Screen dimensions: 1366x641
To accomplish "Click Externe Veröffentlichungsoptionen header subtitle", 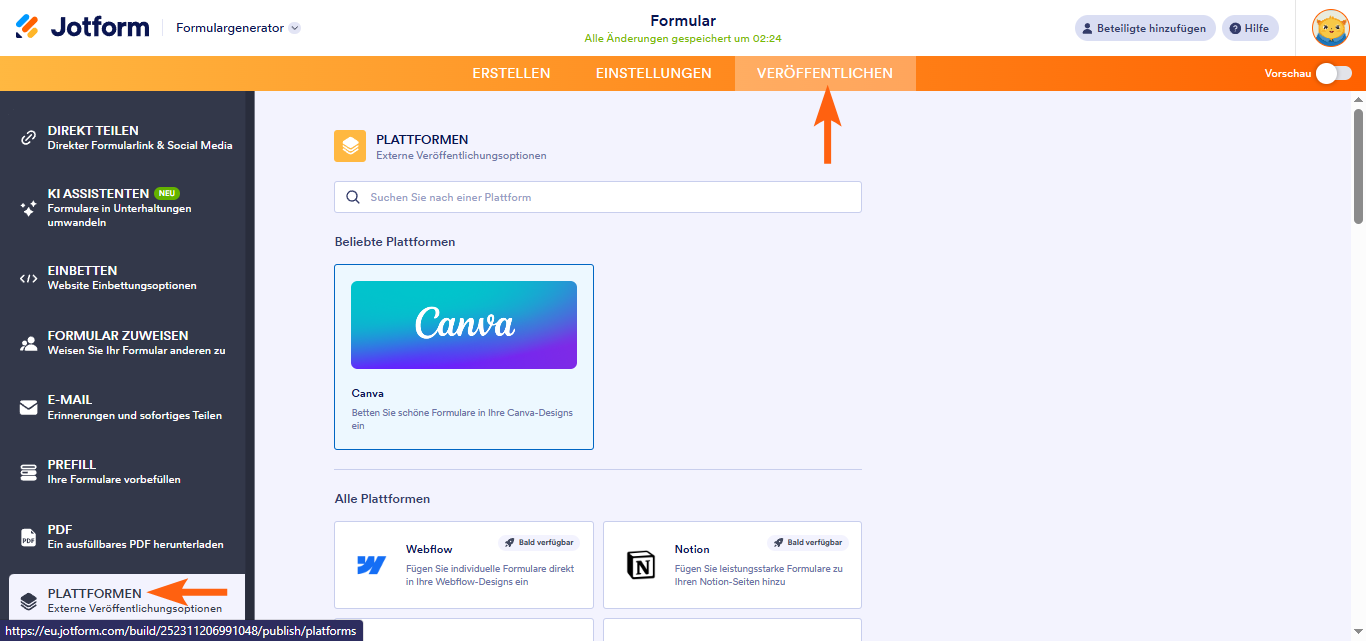I will 461,156.
